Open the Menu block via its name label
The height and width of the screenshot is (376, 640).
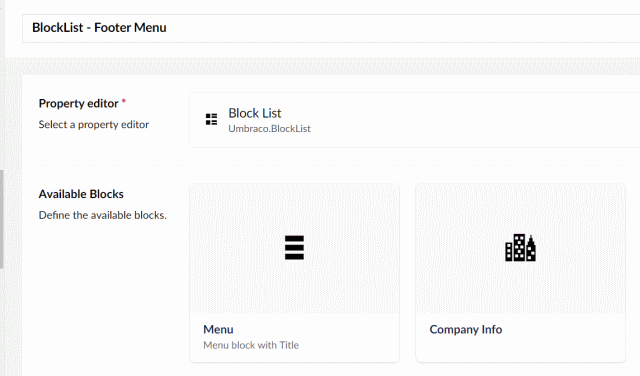(x=218, y=329)
